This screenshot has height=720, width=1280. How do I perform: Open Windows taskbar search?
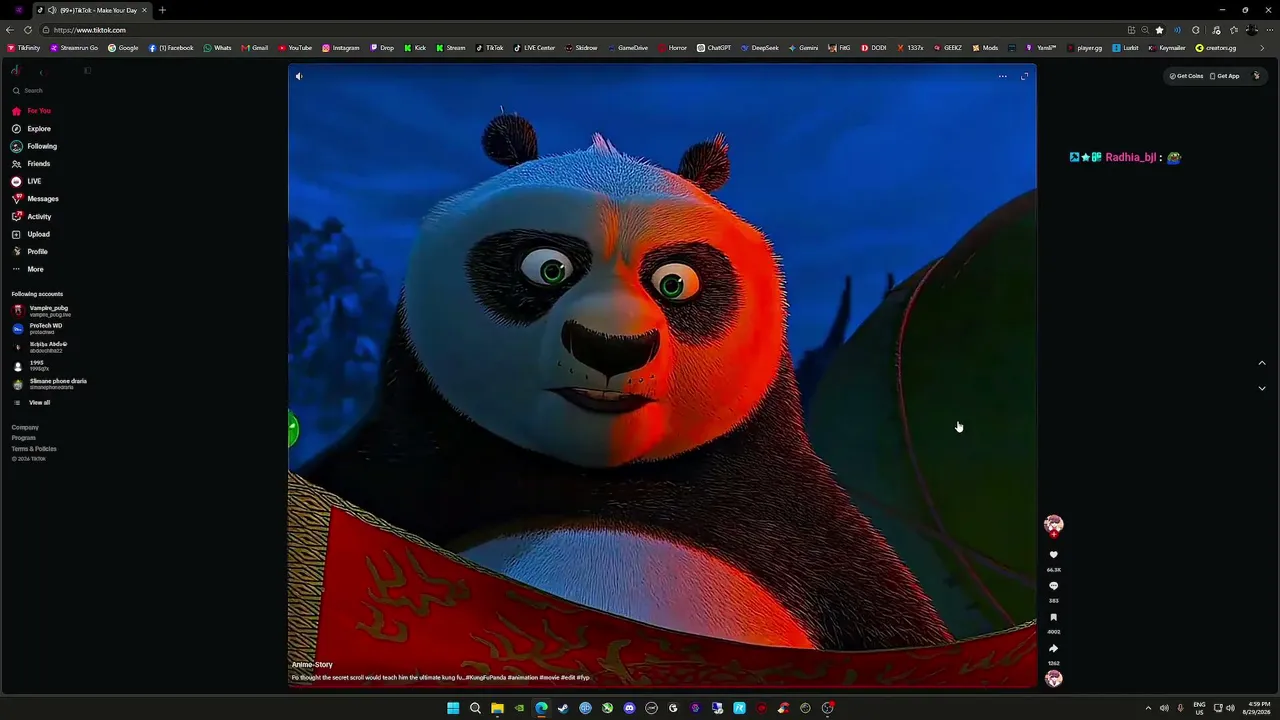click(x=475, y=708)
